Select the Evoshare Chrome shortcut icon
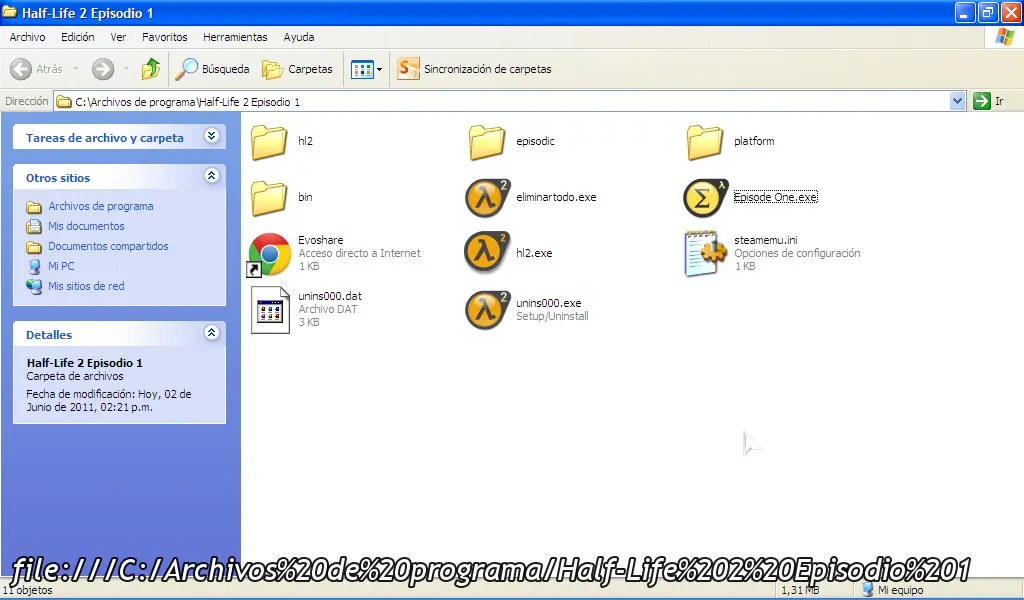1024x600 pixels. click(x=269, y=254)
